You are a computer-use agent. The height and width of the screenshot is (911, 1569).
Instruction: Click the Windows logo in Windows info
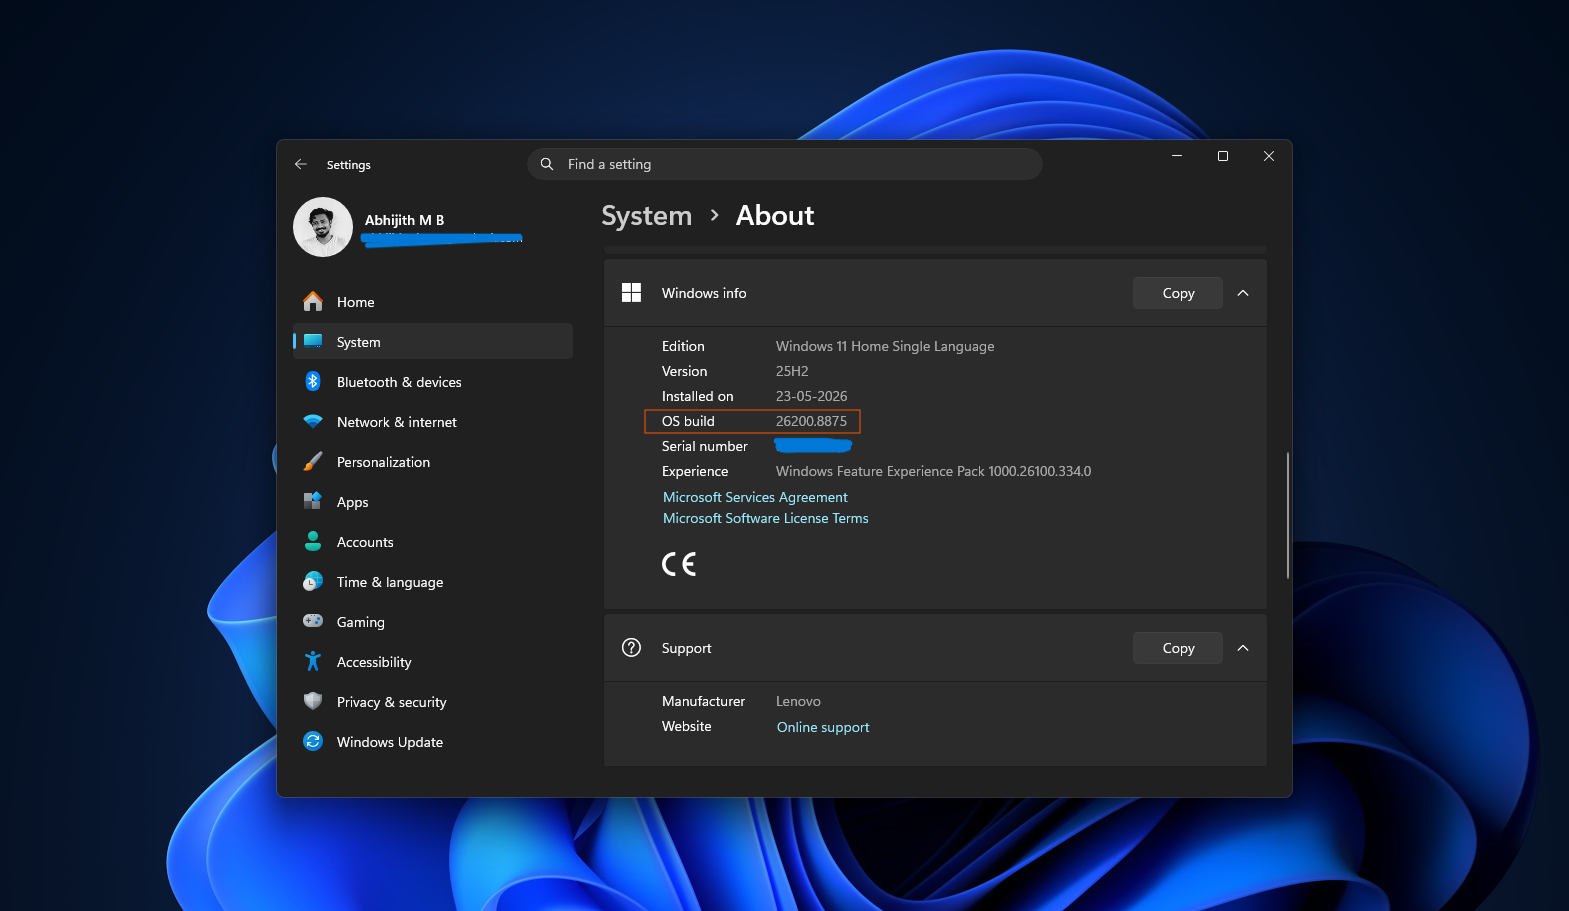[x=631, y=292]
